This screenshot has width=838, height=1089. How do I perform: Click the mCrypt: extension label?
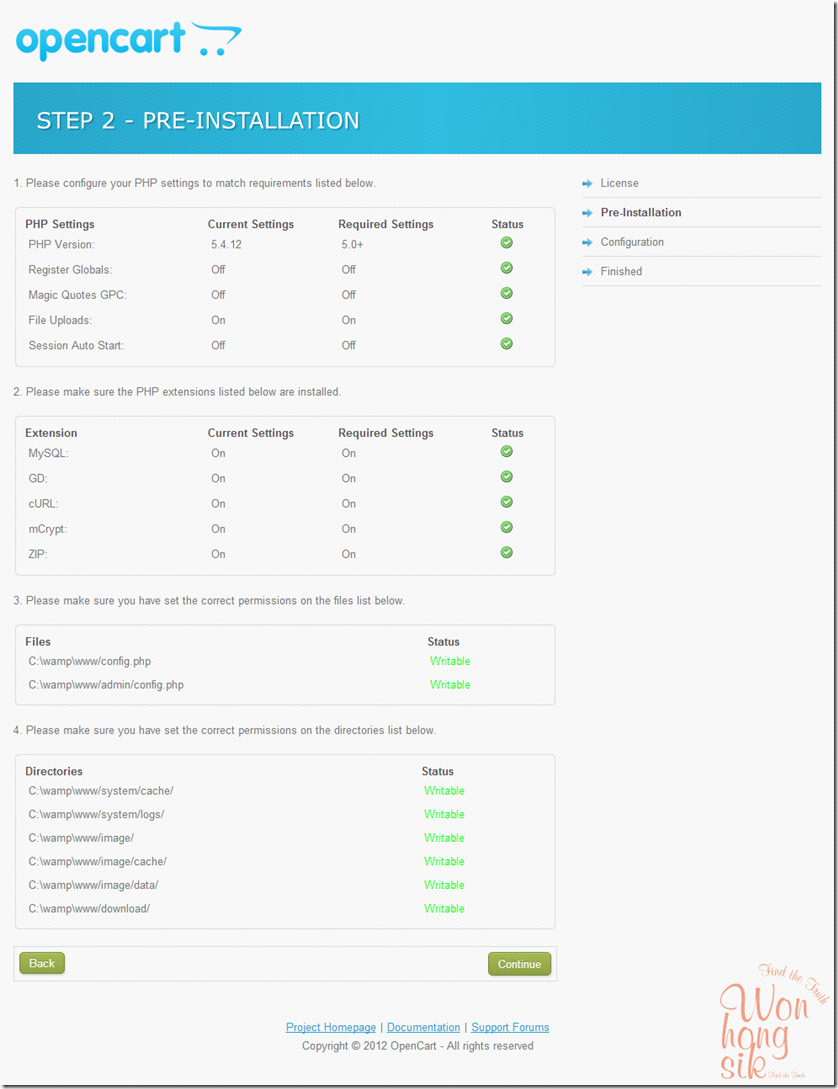tap(48, 529)
